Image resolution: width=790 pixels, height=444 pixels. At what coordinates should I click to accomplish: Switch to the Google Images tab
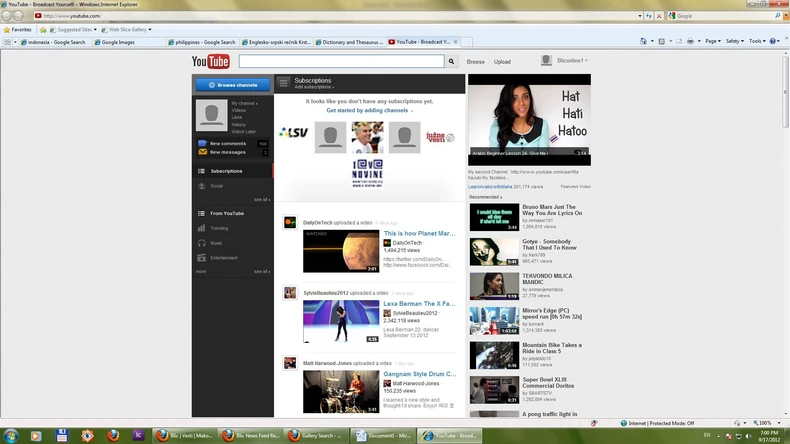tap(116, 42)
